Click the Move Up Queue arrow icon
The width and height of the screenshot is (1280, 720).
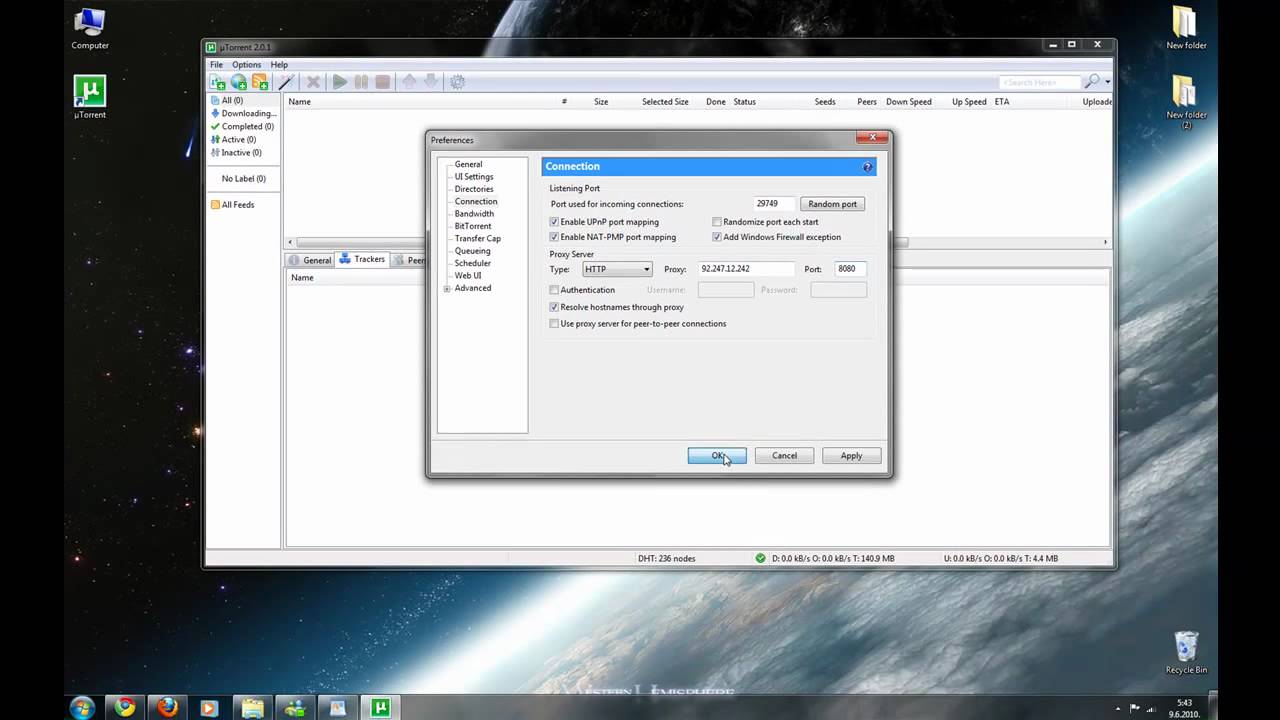[x=409, y=82]
